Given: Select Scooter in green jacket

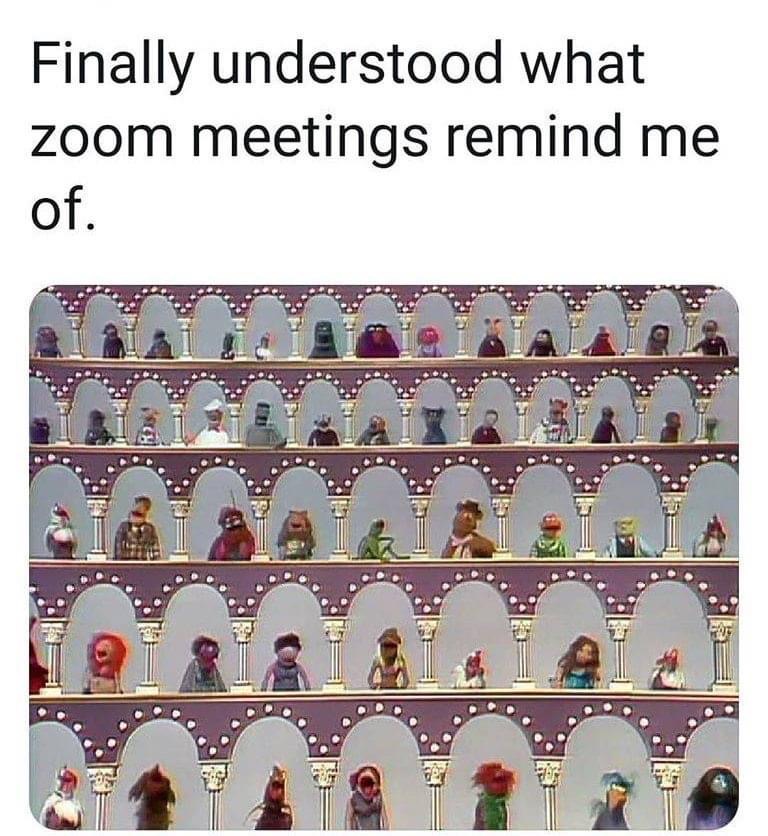Looking at the screenshot, I should click(x=549, y=536).
